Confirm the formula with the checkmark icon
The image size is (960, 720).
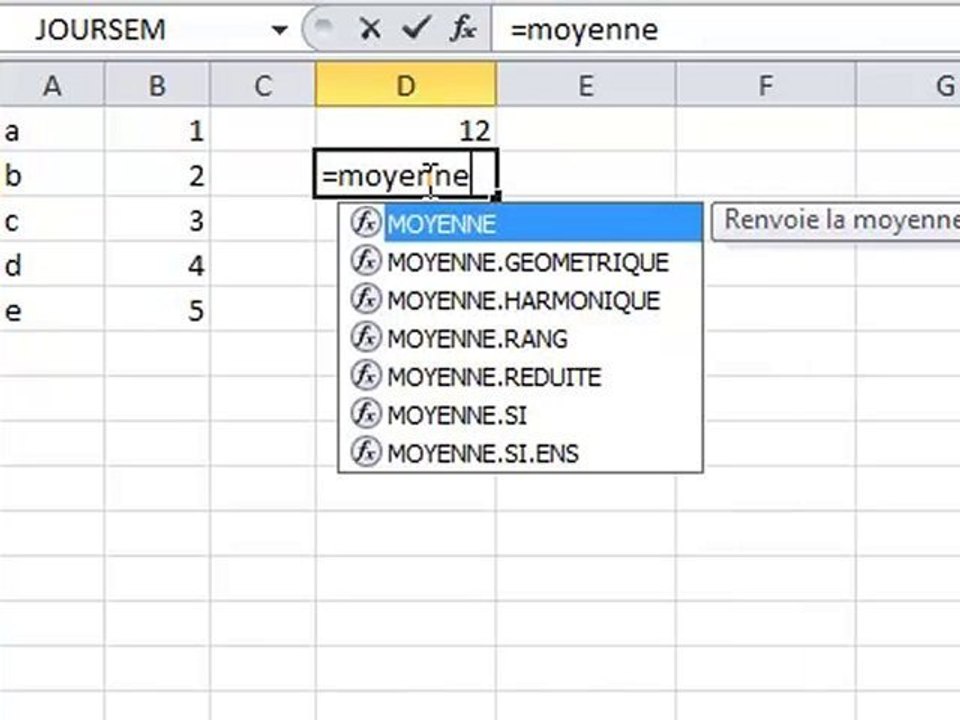[x=416, y=28]
